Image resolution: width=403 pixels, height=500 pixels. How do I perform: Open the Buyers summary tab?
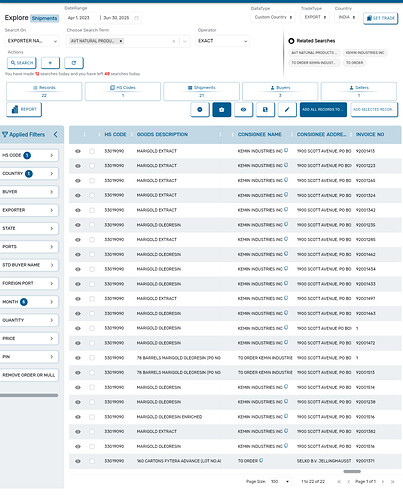(280, 91)
